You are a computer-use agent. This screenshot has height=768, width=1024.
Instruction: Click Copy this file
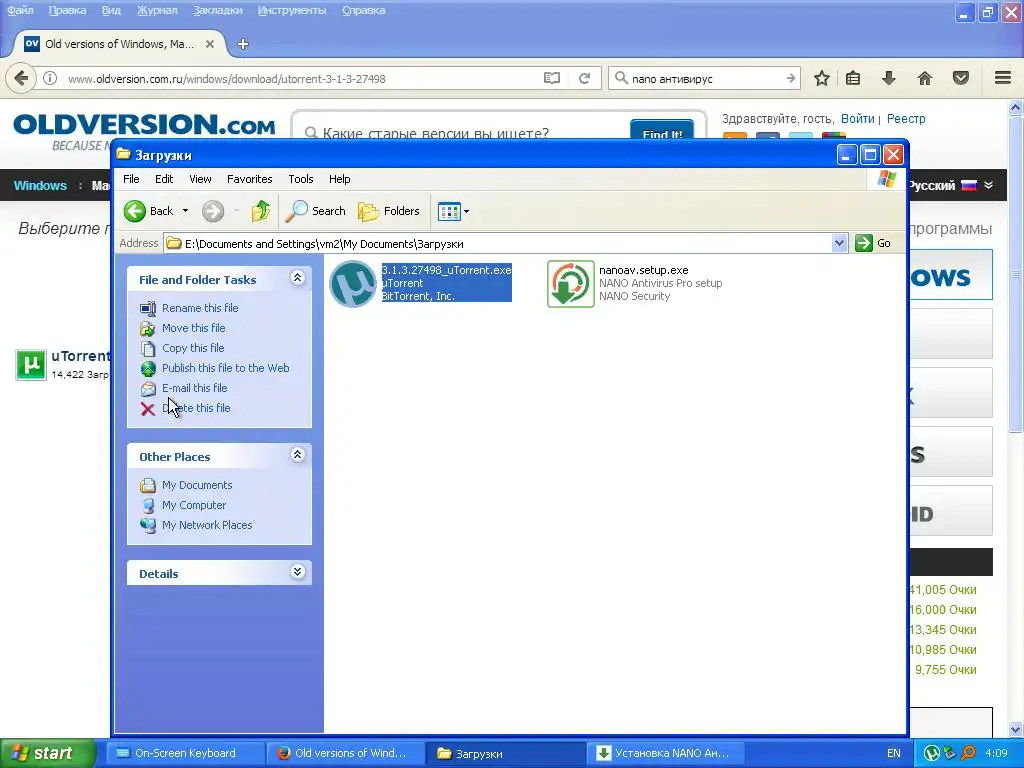193,348
